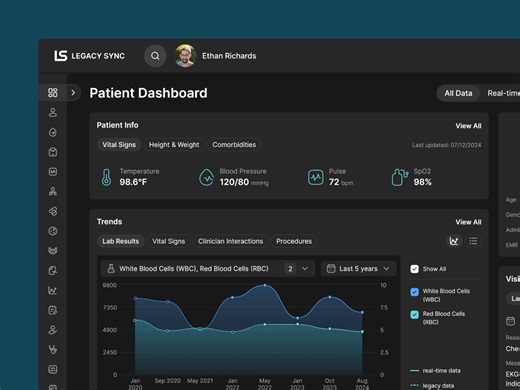Select the Vital Signs tab in Trends
Image resolution: width=520 pixels, height=390 pixels.
[168, 241]
